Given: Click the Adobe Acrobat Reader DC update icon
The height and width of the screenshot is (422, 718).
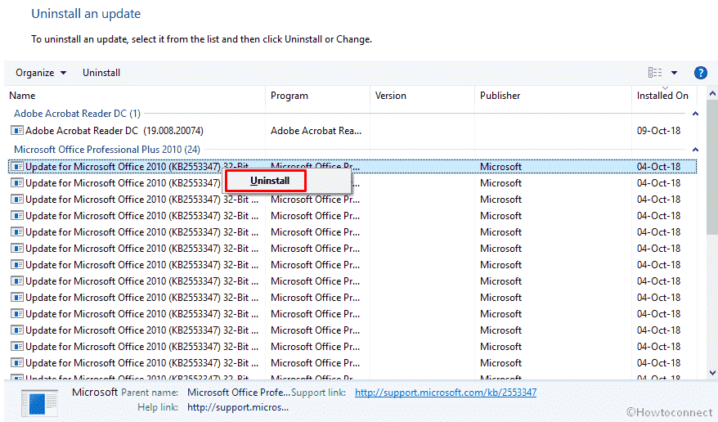Looking at the screenshot, I should click(x=17, y=131).
